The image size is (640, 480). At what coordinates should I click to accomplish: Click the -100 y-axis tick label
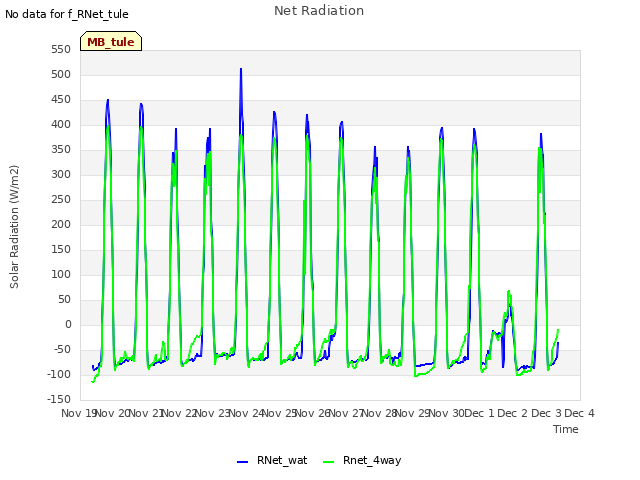tap(59, 374)
